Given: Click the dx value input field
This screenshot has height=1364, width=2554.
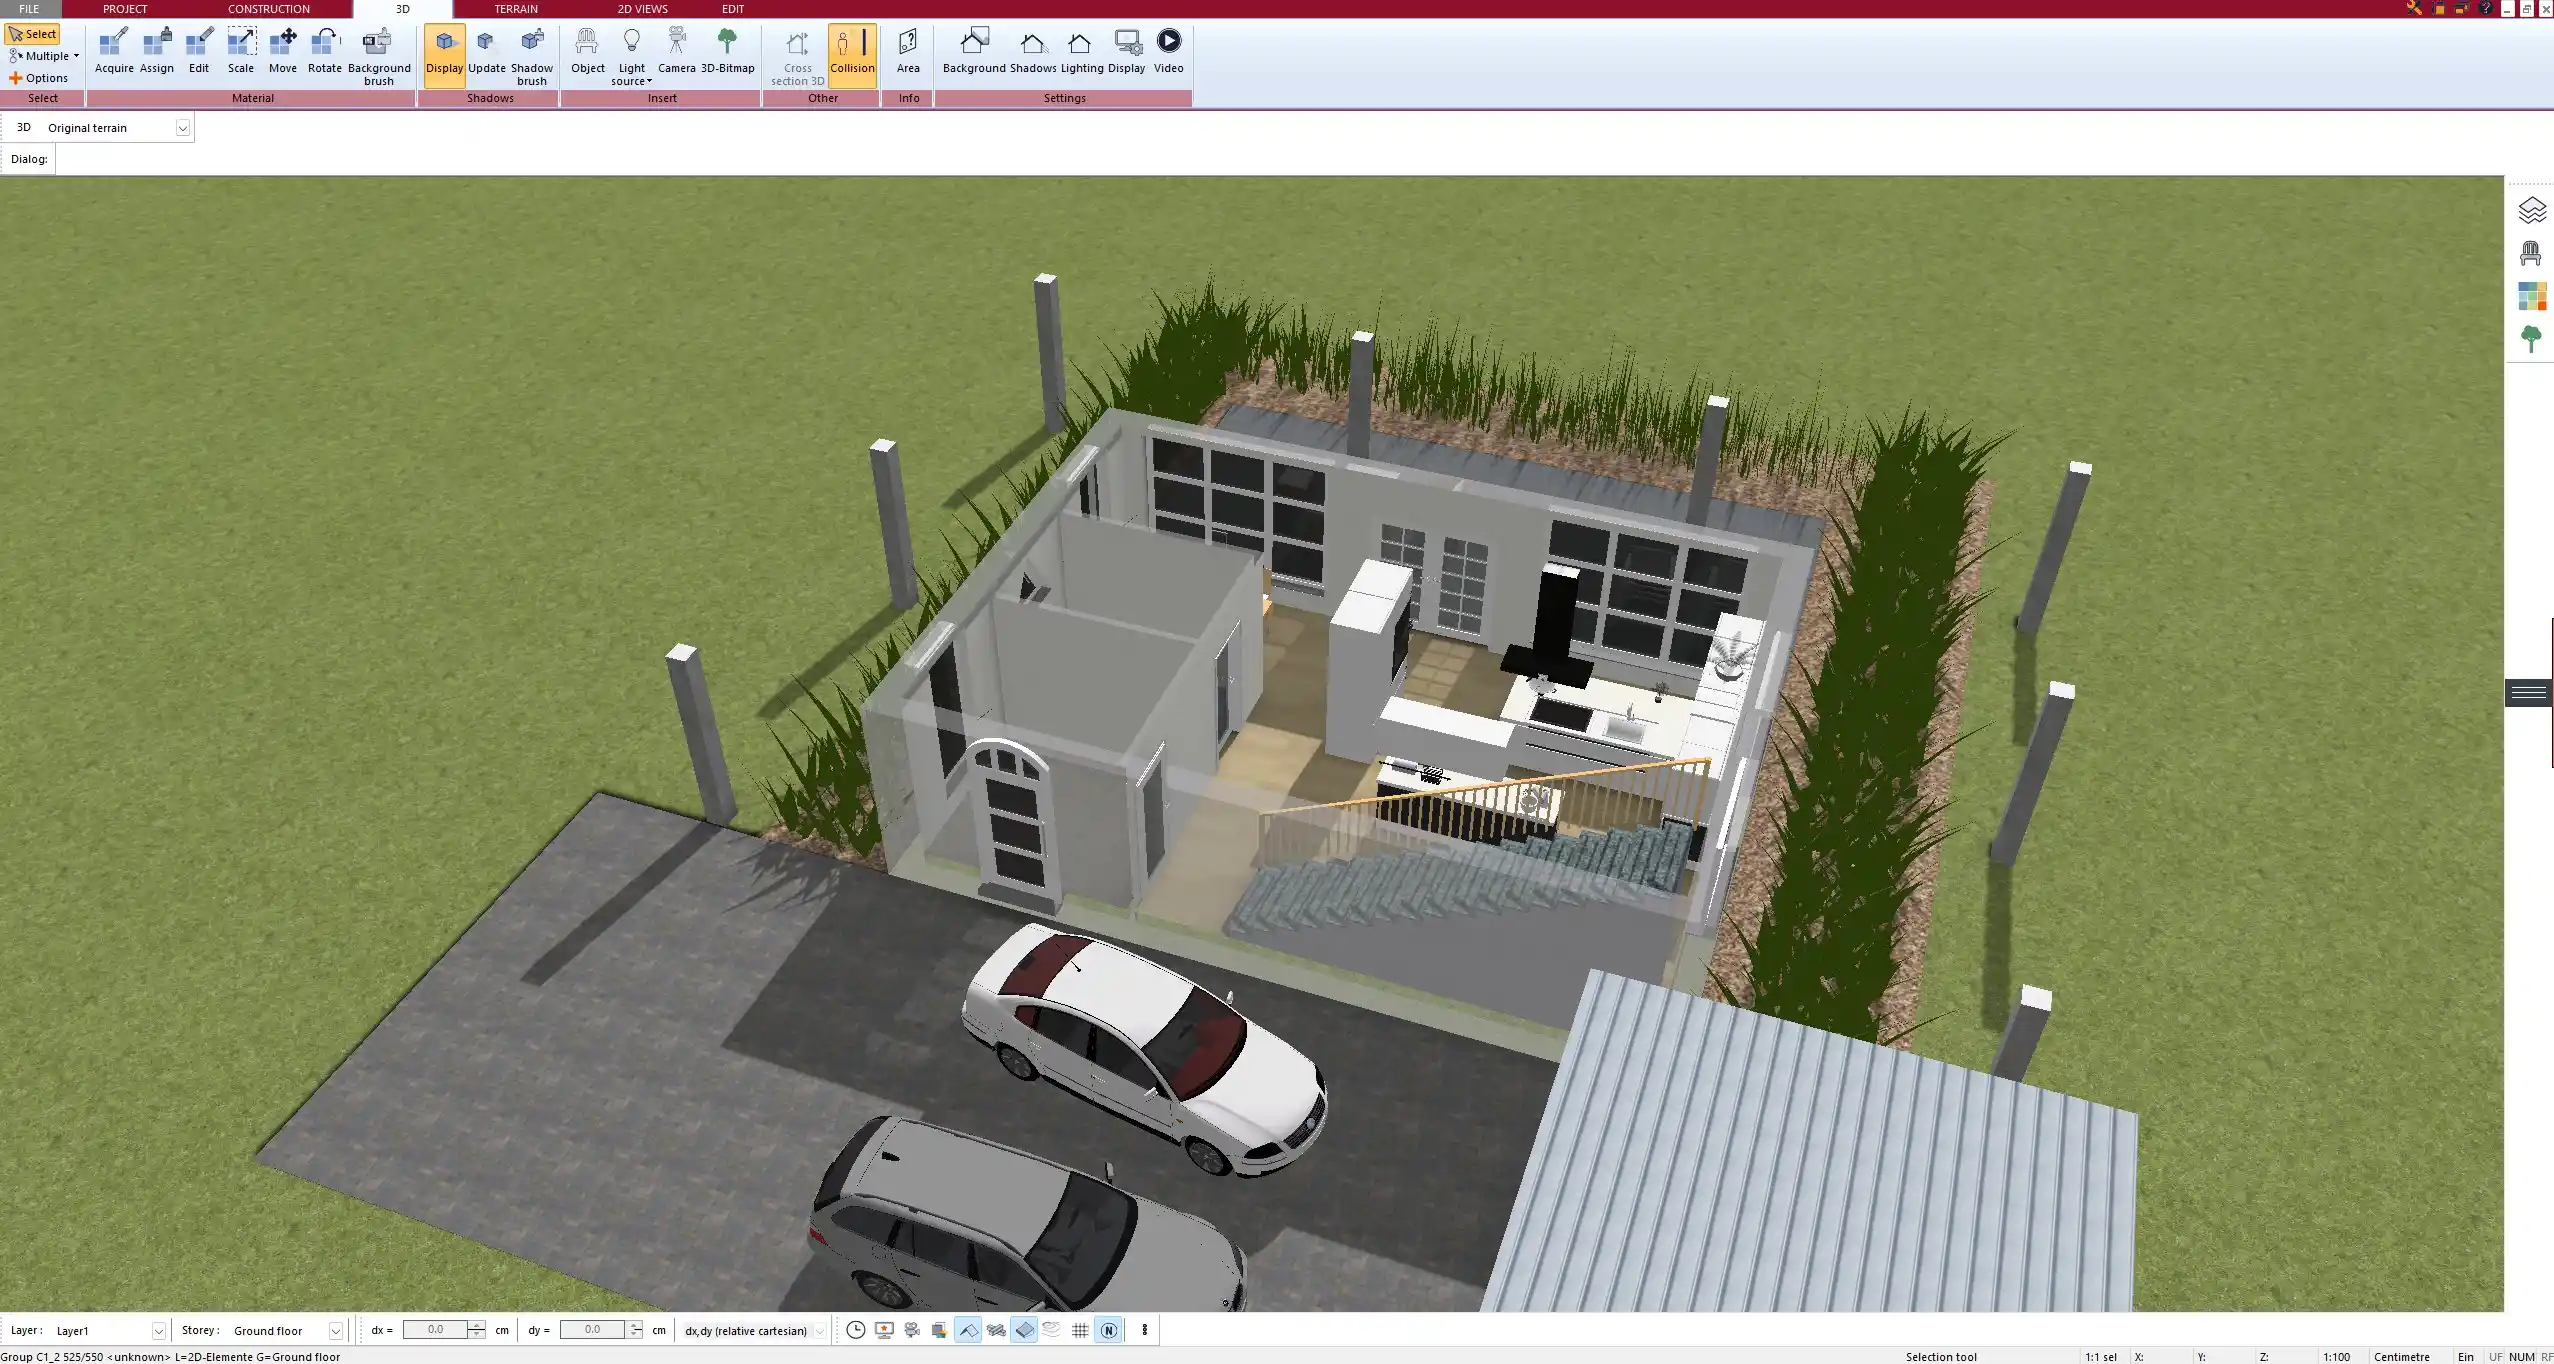Looking at the screenshot, I should 435,1330.
